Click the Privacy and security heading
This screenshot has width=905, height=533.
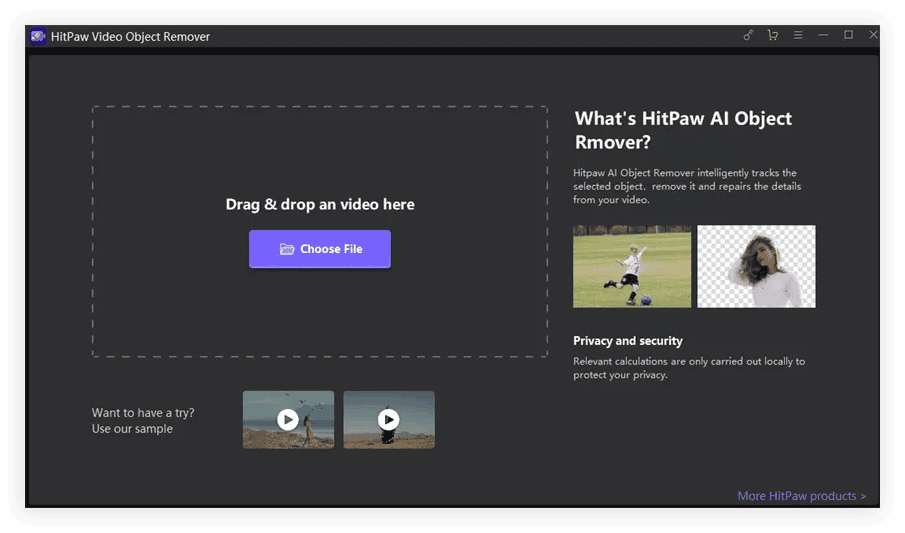pyautogui.click(x=628, y=341)
